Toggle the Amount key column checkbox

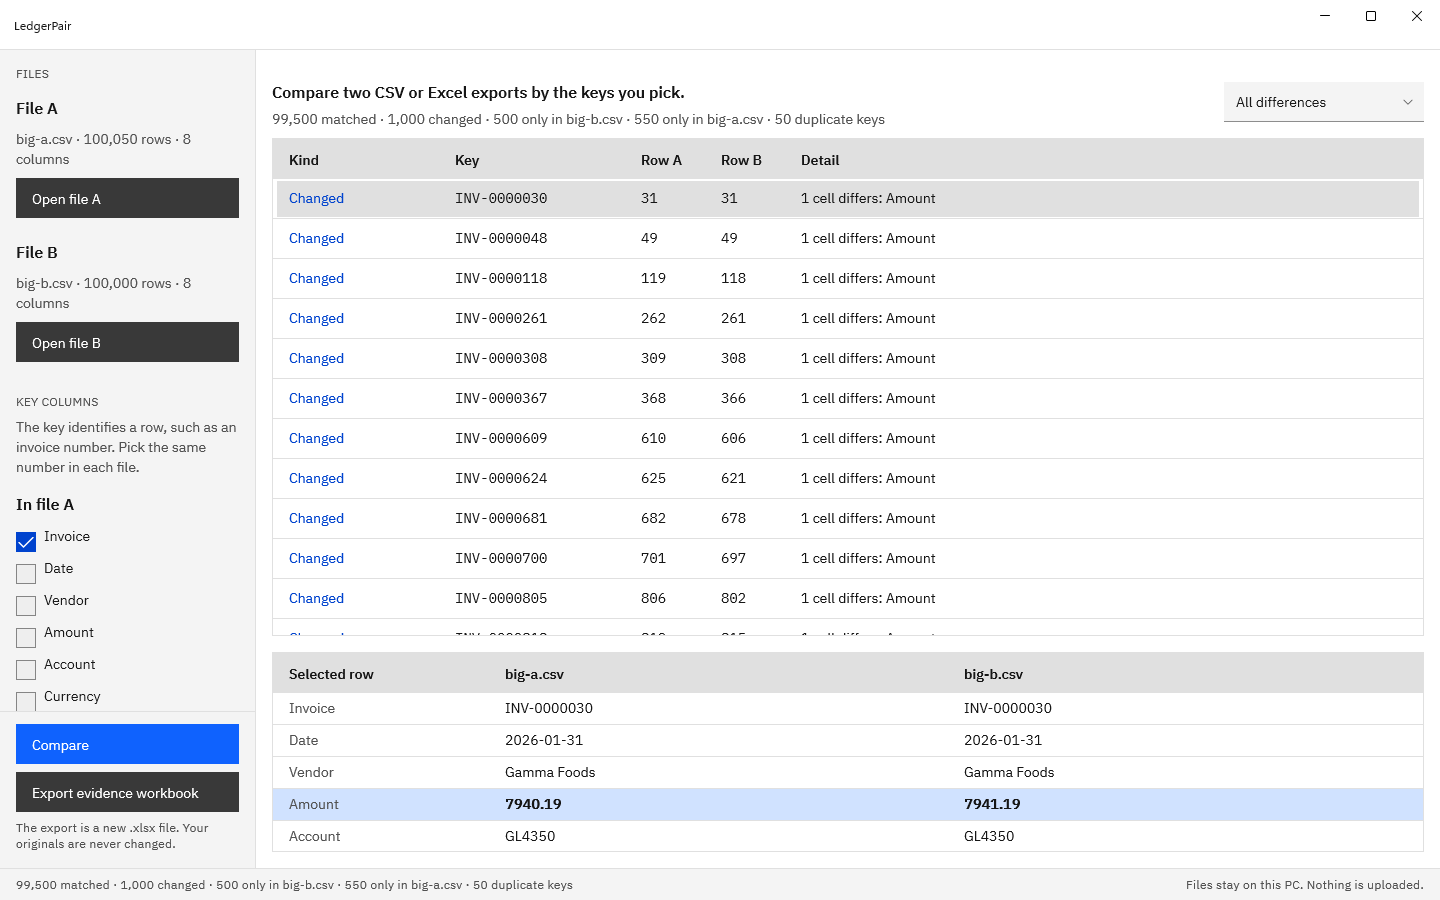point(26,638)
